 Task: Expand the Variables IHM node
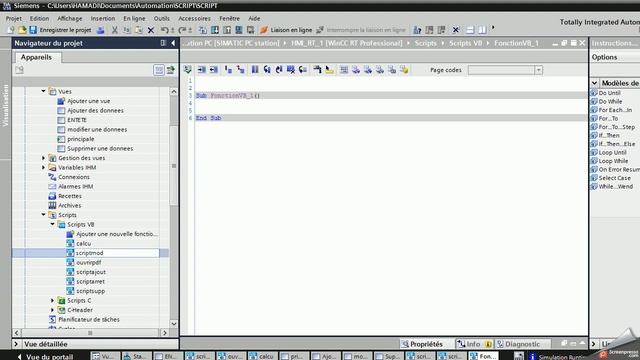click(43, 167)
